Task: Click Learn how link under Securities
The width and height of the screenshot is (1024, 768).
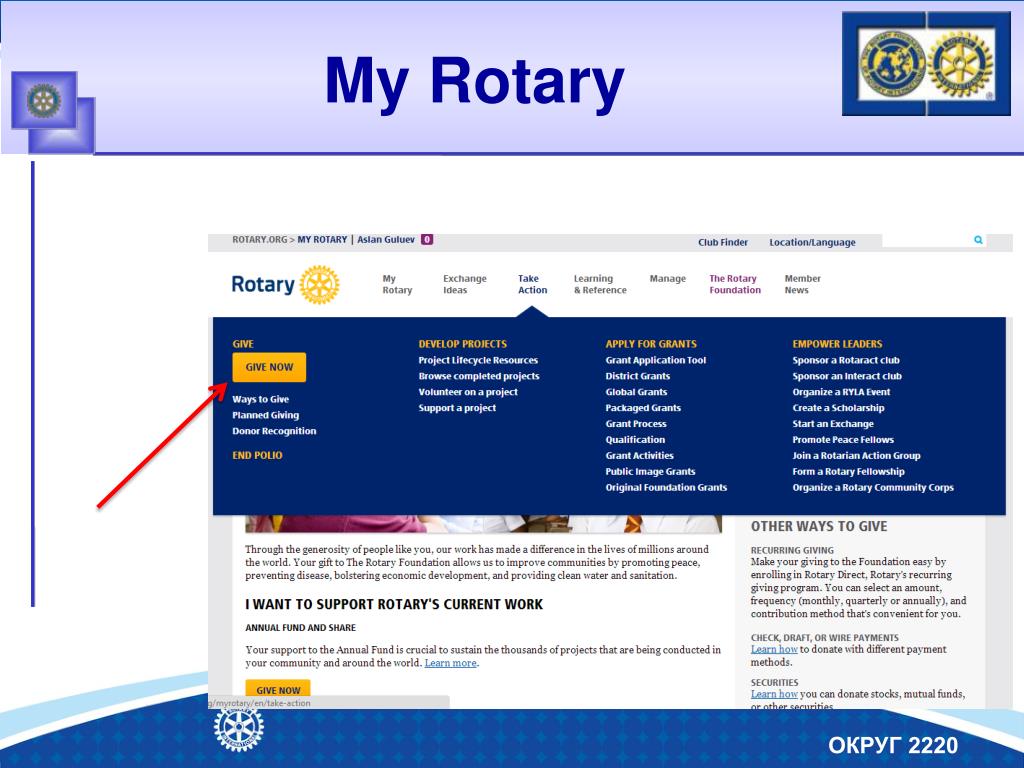Action: click(x=774, y=694)
